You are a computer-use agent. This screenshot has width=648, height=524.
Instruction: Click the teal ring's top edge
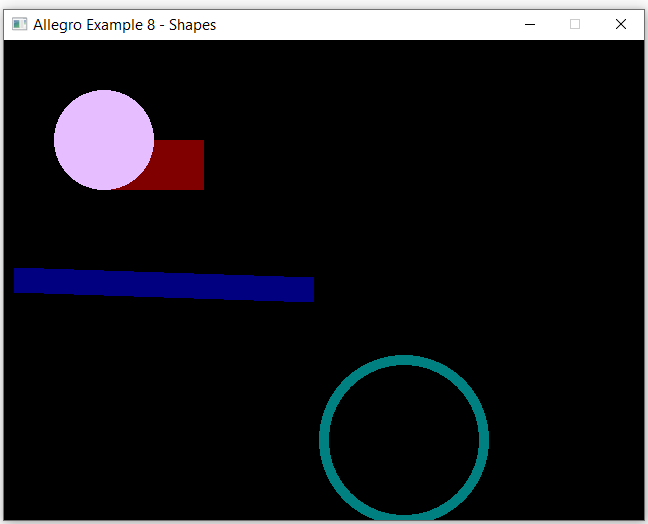[x=404, y=361]
